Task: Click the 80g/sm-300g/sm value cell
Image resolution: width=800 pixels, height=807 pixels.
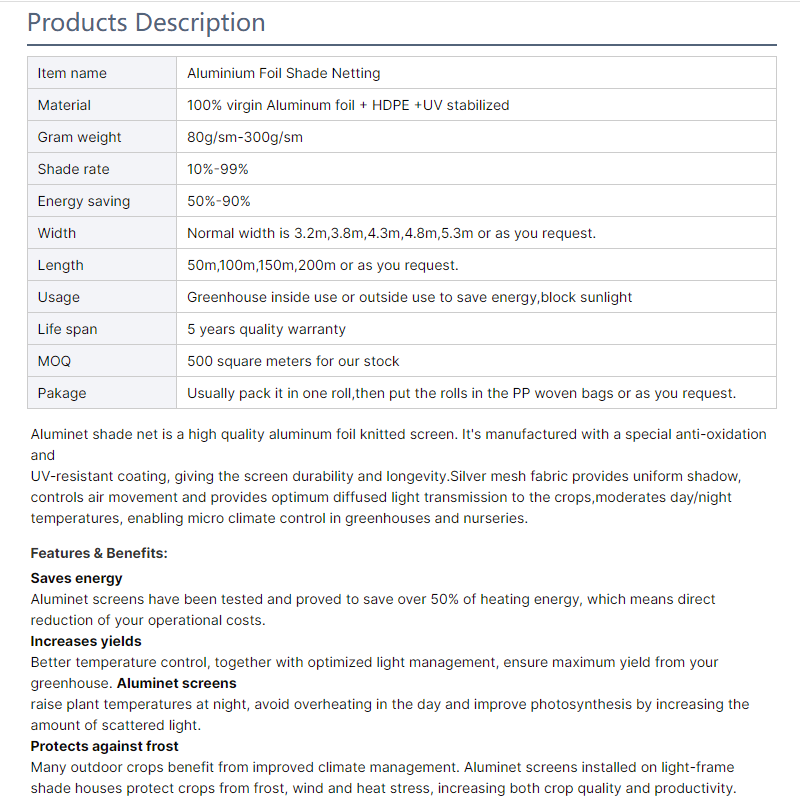Action: [245, 137]
